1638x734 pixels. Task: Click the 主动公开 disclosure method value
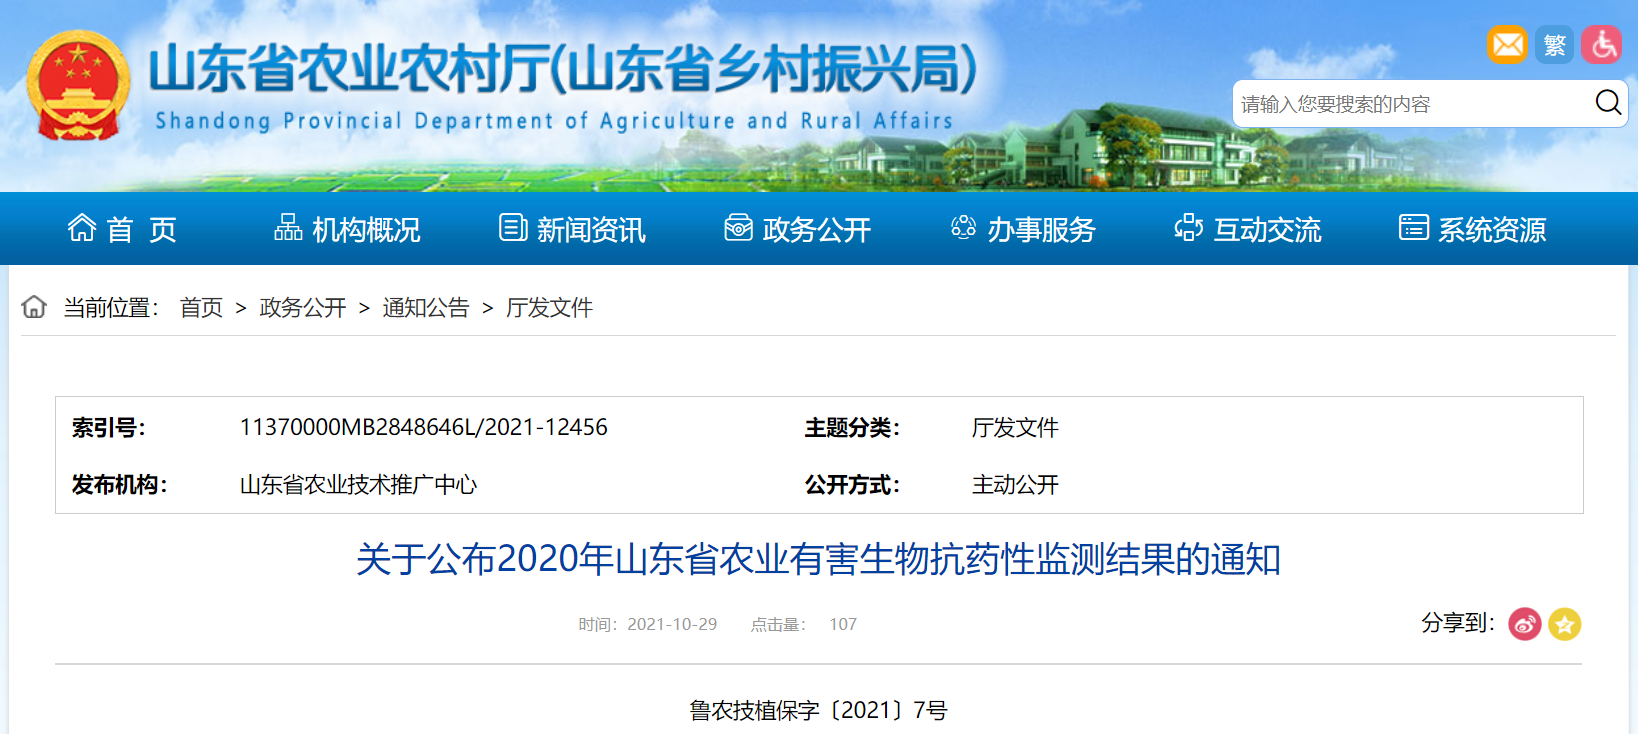click(x=1015, y=485)
